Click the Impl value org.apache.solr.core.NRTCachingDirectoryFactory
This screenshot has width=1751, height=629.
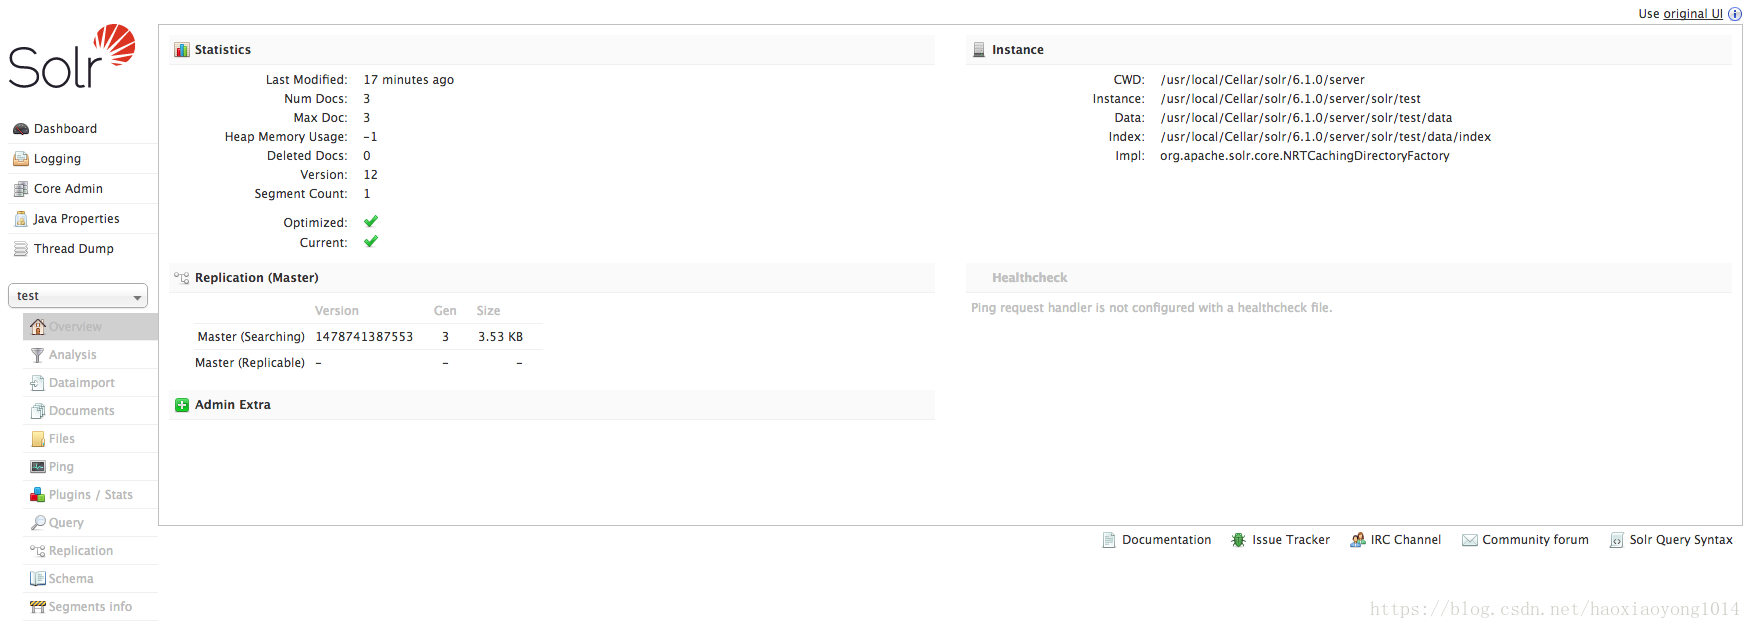[1305, 156]
